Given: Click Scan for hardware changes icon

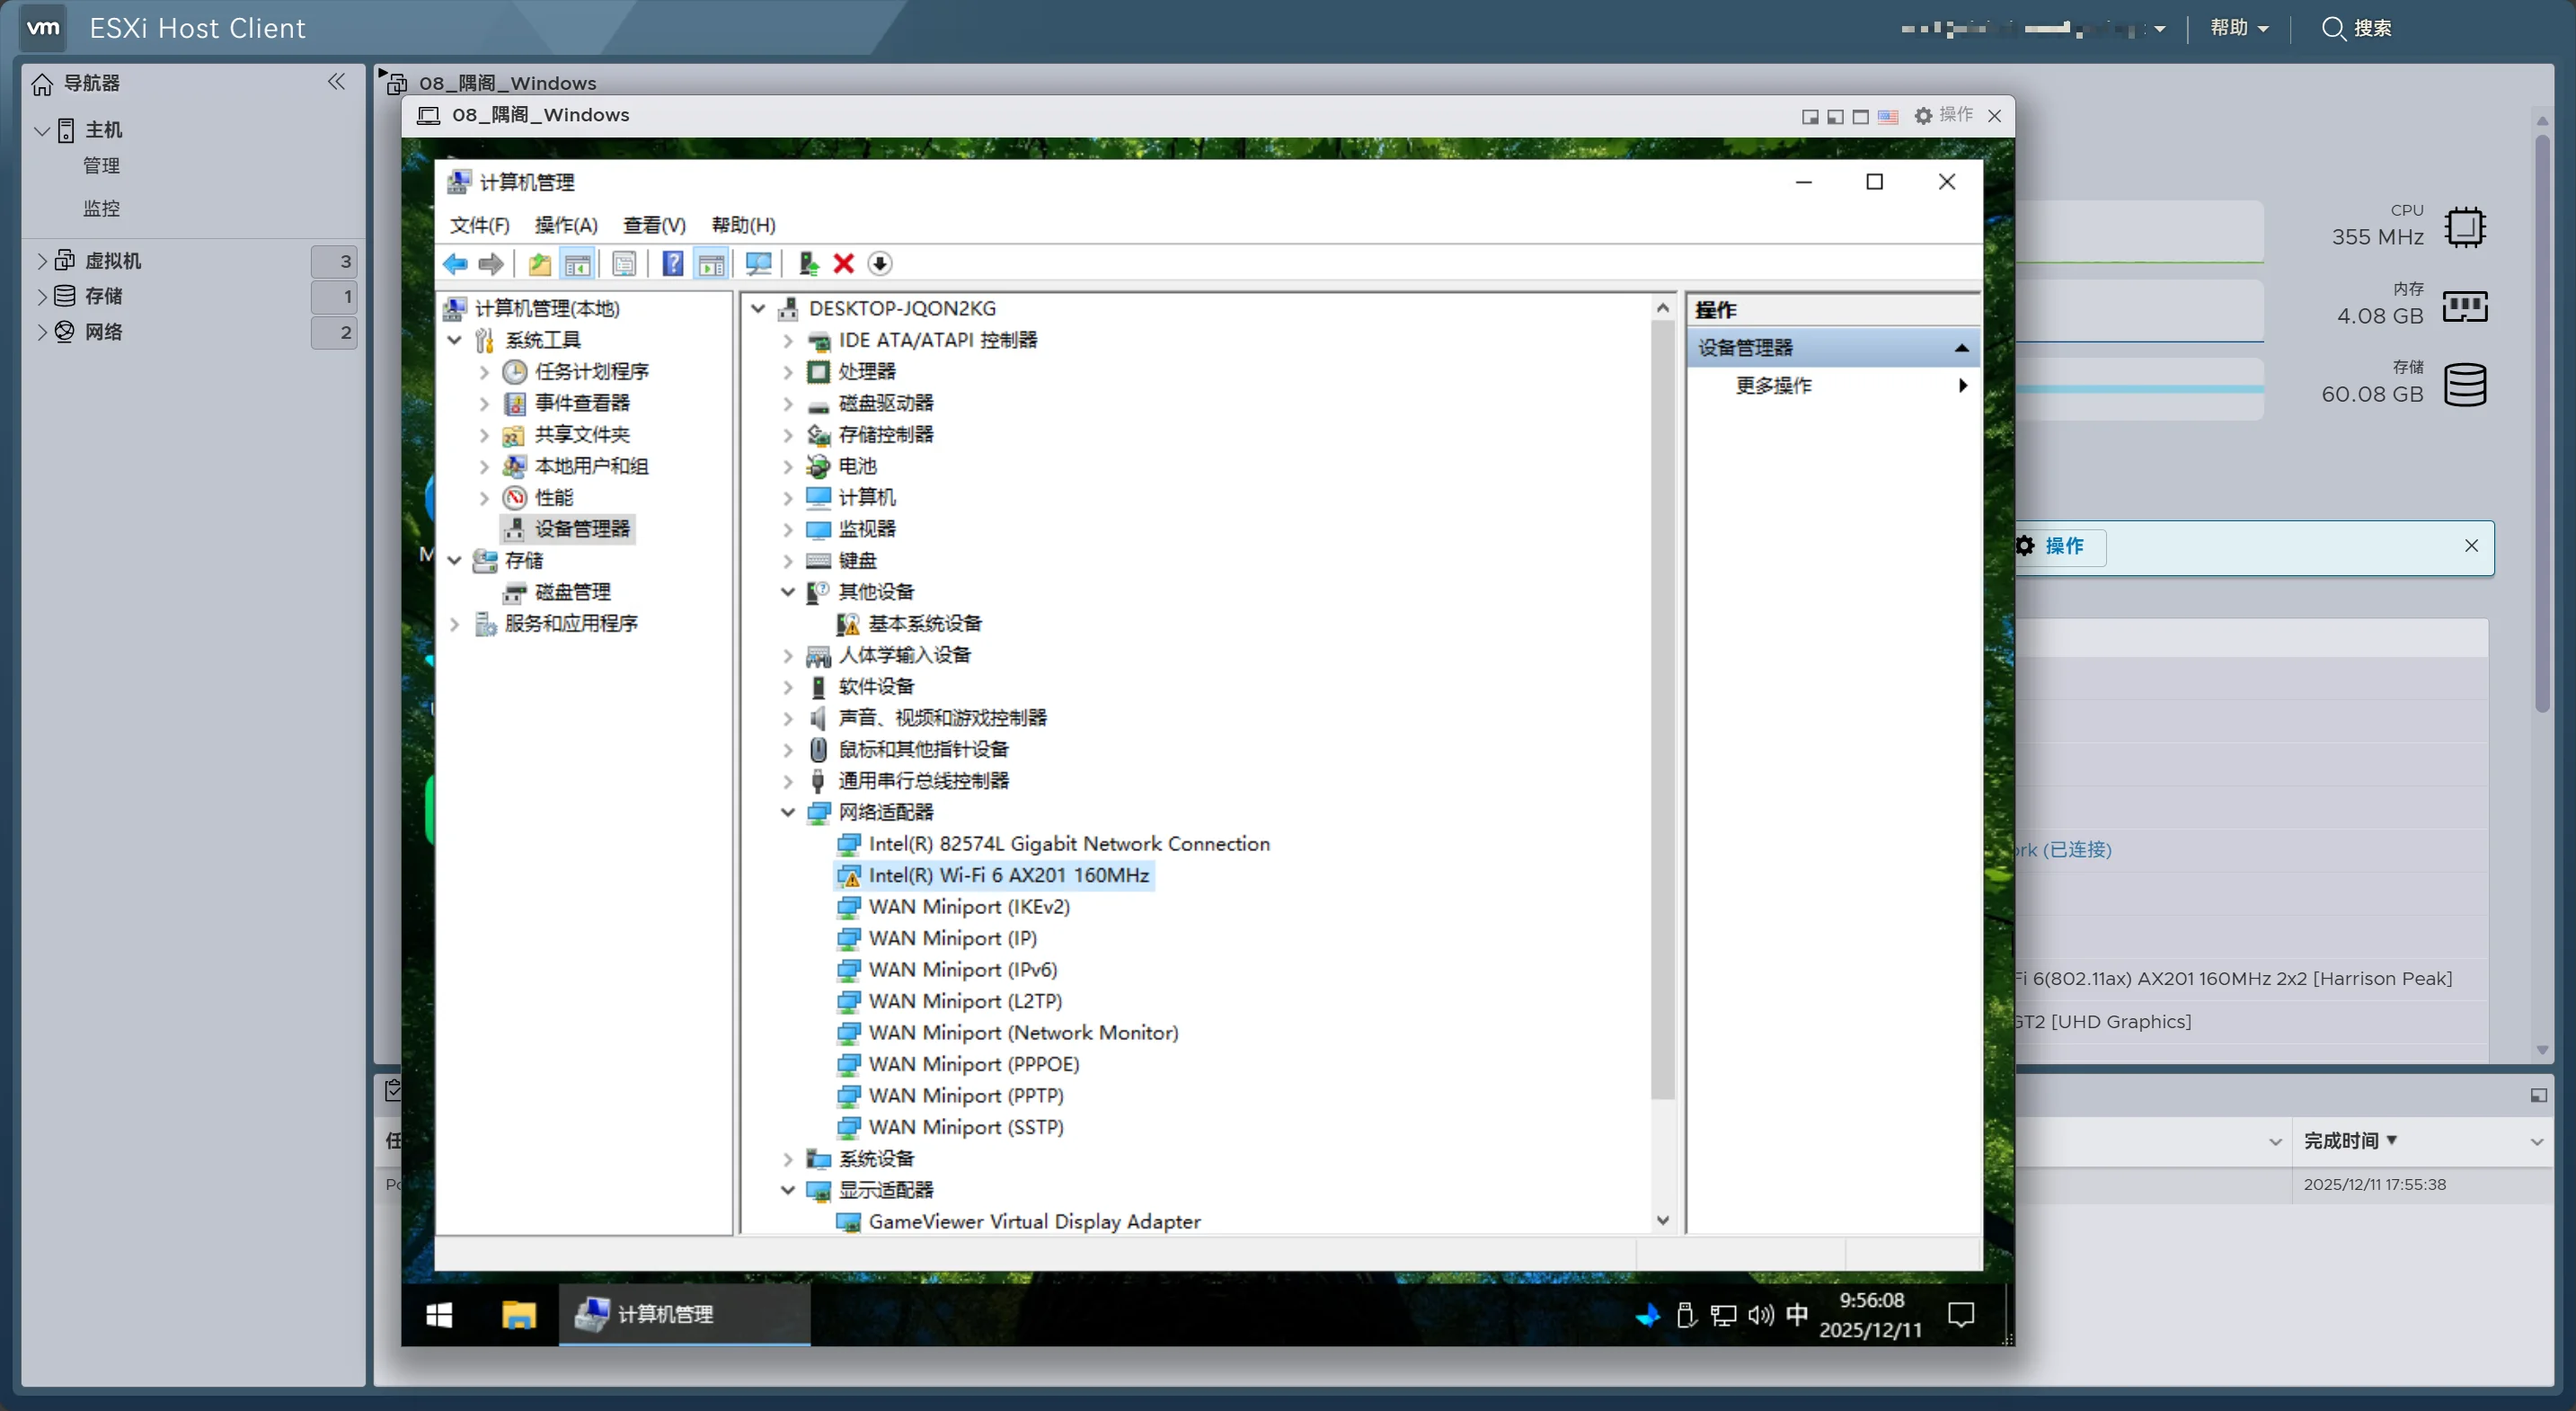Looking at the screenshot, I should coord(758,264).
